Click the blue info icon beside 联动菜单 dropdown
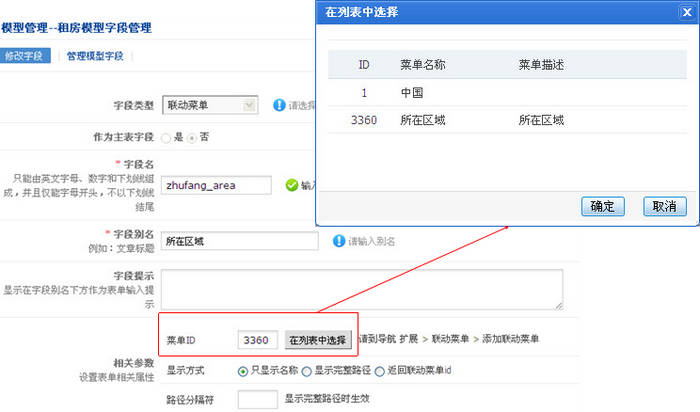This screenshot has height=412, width=700. point(279,104)
